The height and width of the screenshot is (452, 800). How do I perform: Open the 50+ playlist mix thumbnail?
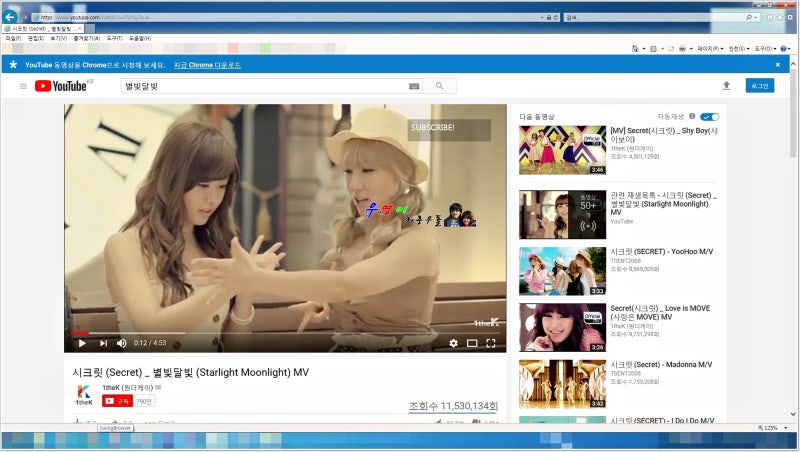tap(563, 214)
